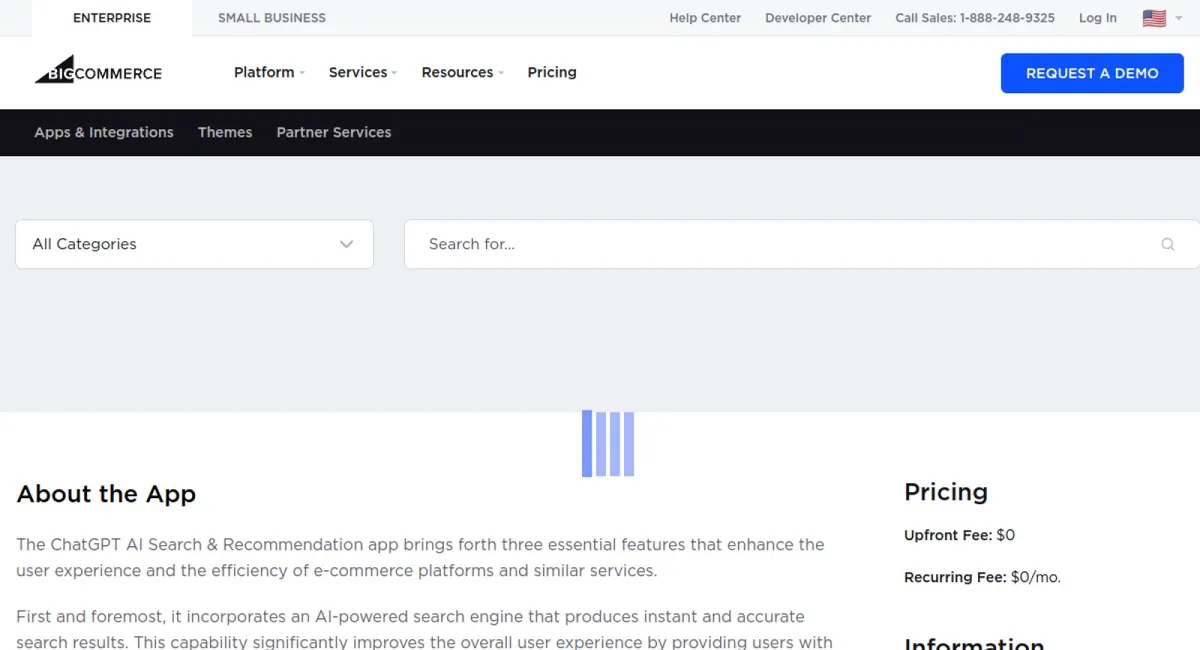Click the loading spinner graphic

607,443
